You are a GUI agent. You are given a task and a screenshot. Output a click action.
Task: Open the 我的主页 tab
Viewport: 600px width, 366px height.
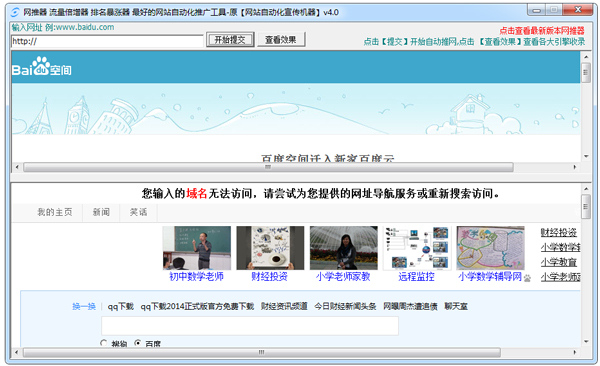click(54, 212)
